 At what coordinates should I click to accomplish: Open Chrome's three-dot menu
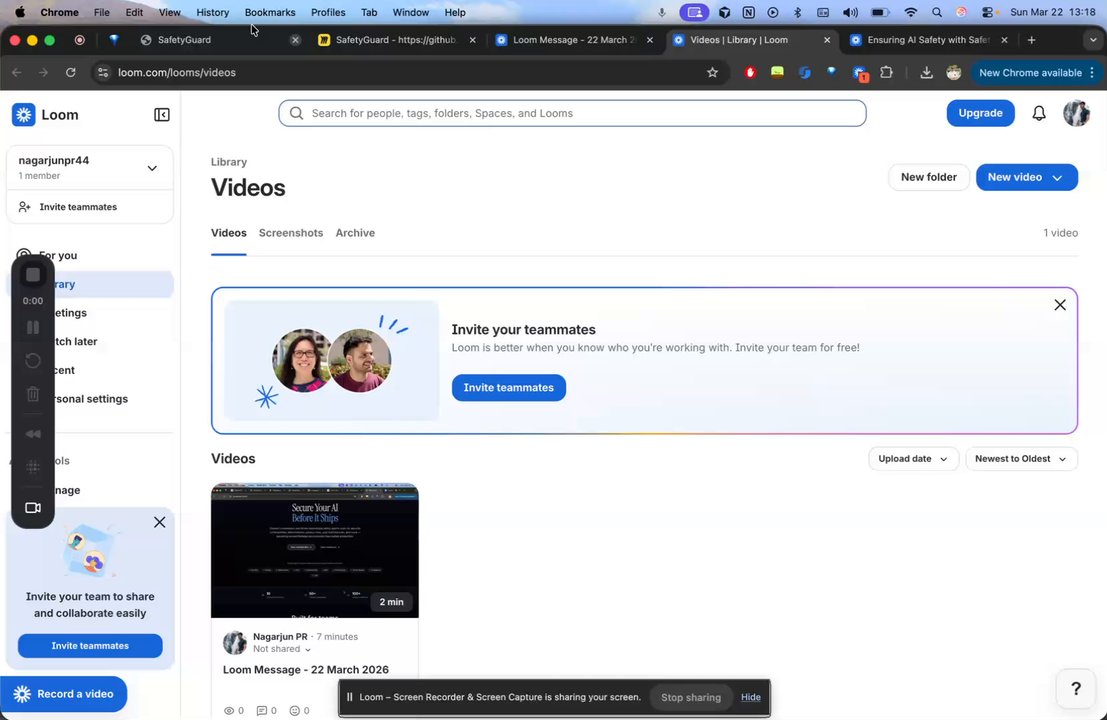pyautogui.click(x=1093, y=73)
